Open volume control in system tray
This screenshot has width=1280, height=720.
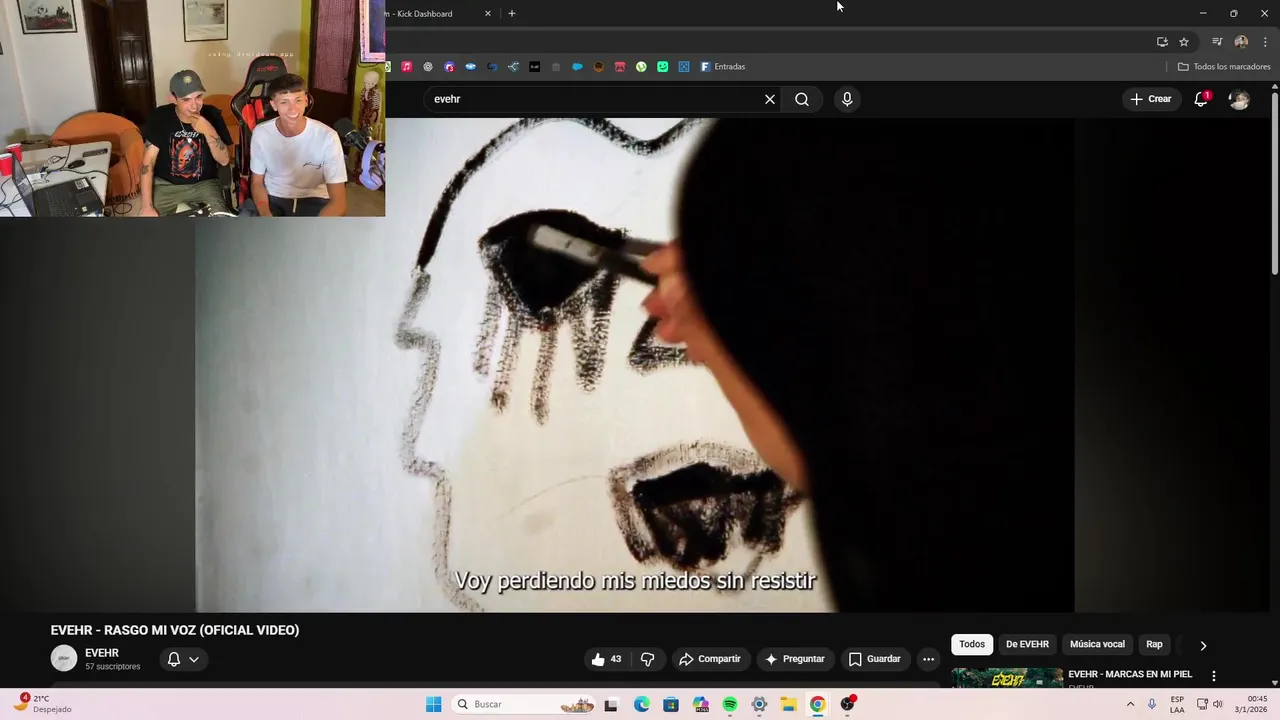pos(1217,704)
